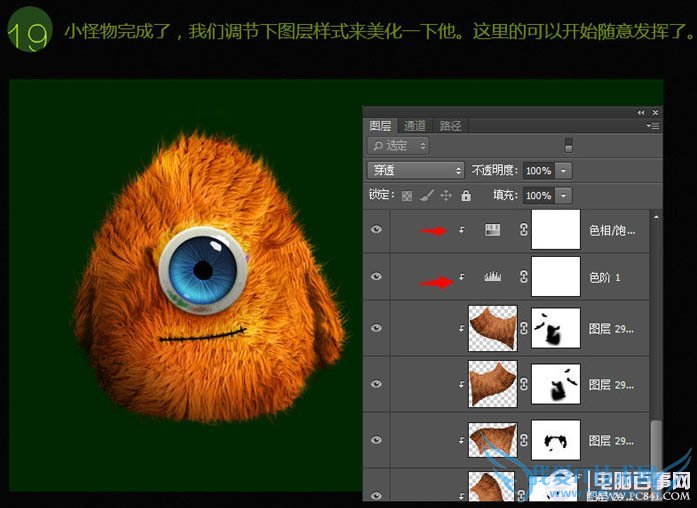The width and height of the screenshot is (697, 508).
Task: Select the layer mask thumbnail right below 色阶 1 mask
Action: (556, 328)
